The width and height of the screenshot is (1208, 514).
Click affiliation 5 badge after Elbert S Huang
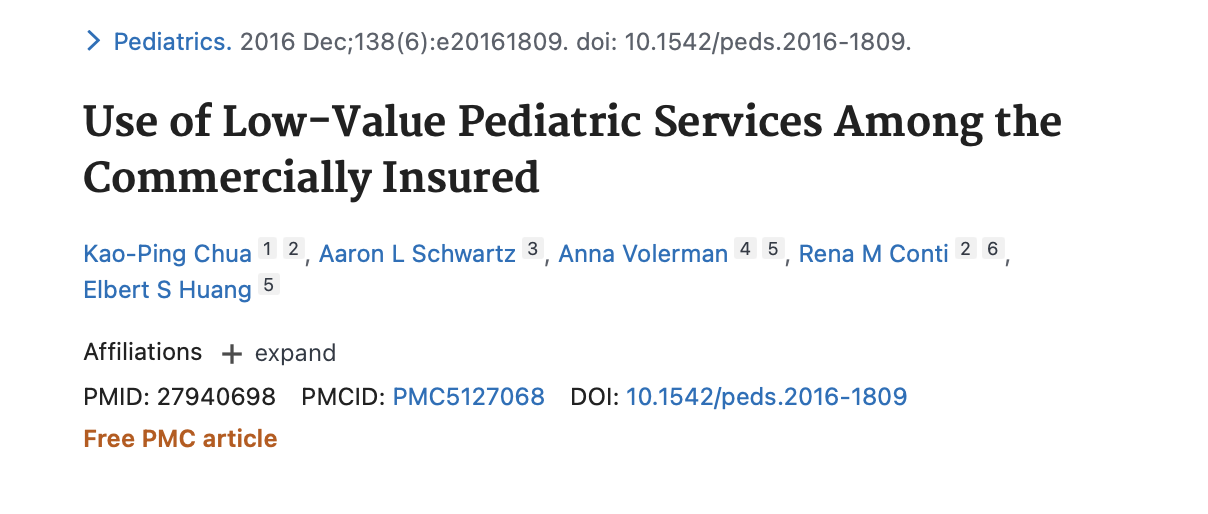click(267, 285)
